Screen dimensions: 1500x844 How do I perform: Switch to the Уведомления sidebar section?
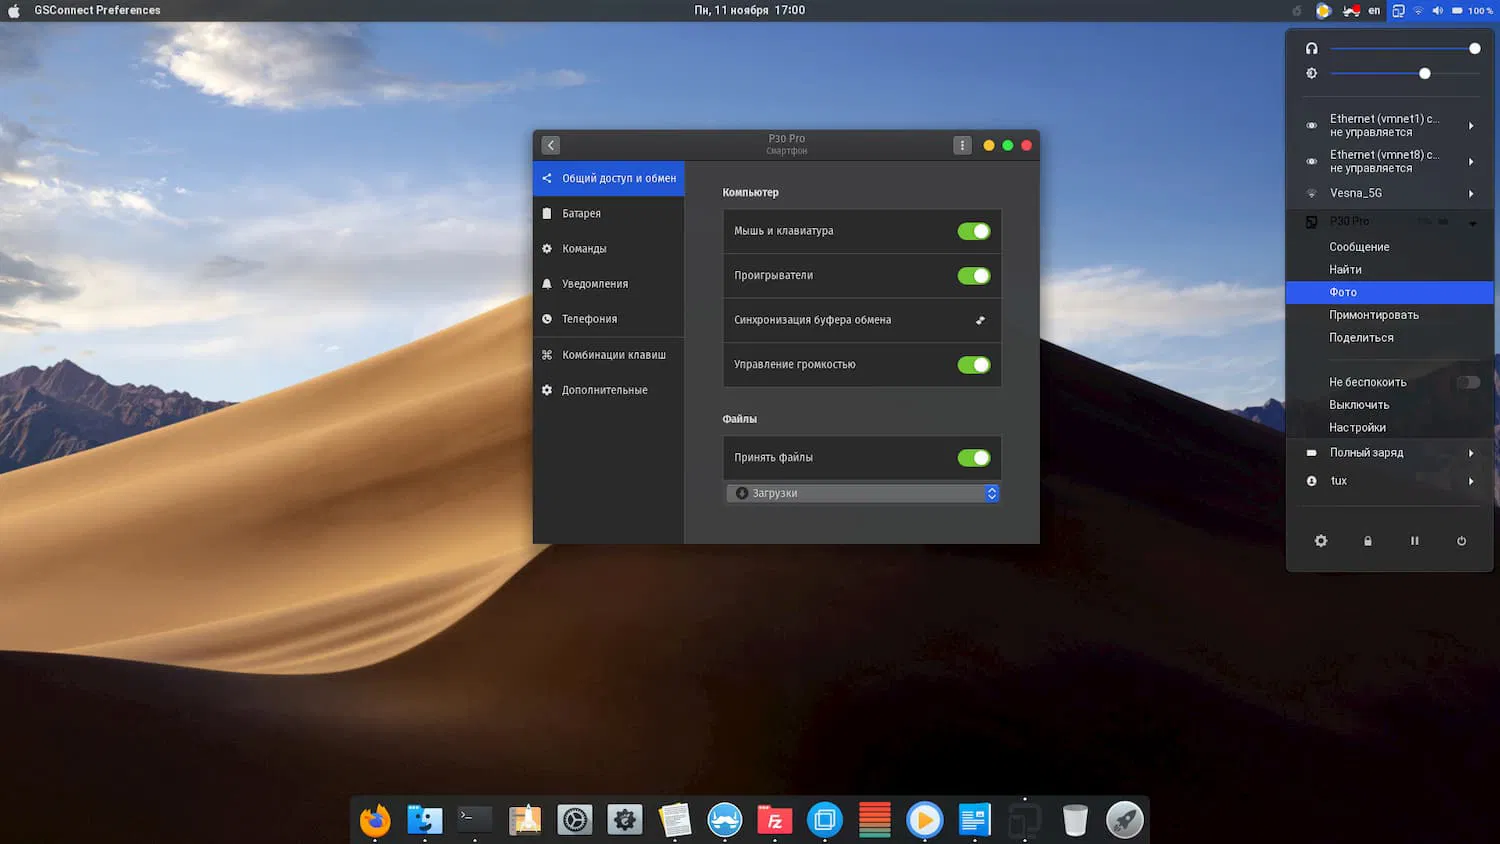(595, 284)
